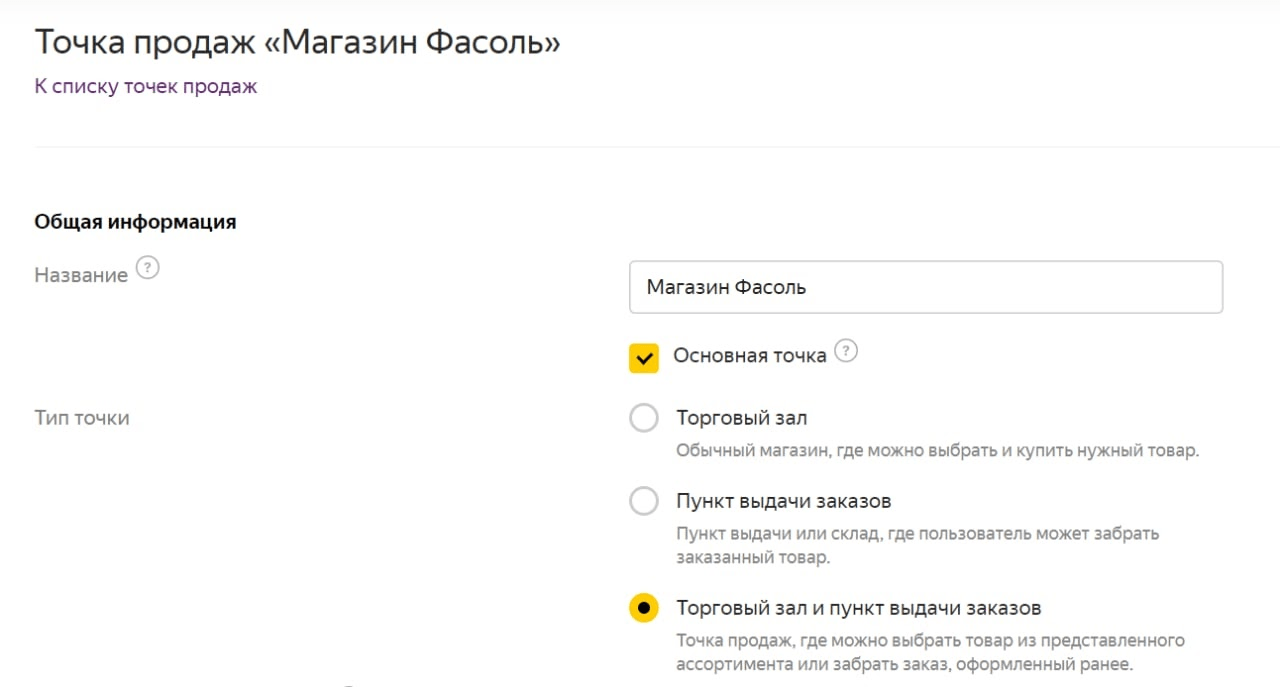Click the Общая информация section heading
This screenshot has height=687, width=1280.
[x=136, y=222]
